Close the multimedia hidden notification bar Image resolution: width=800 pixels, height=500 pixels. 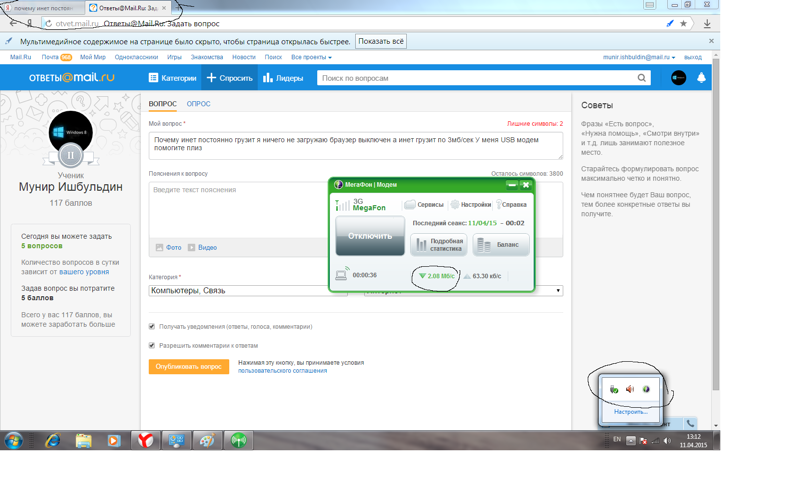pos(711,41)
